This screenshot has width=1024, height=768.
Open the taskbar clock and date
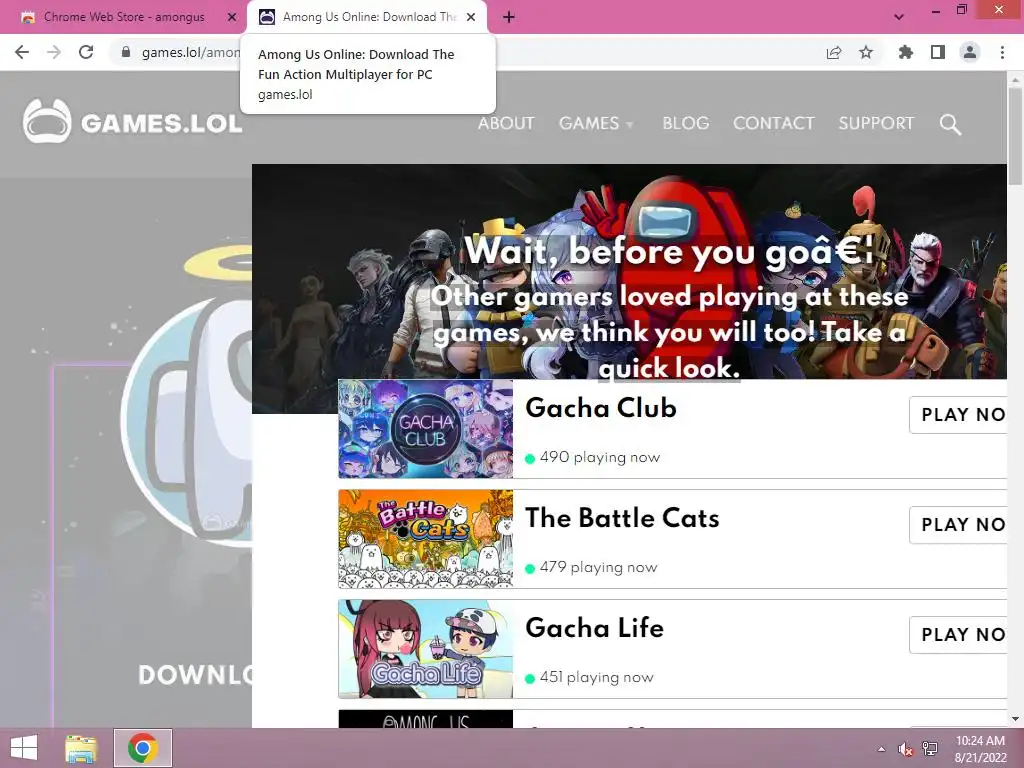(x=980, y=749)
